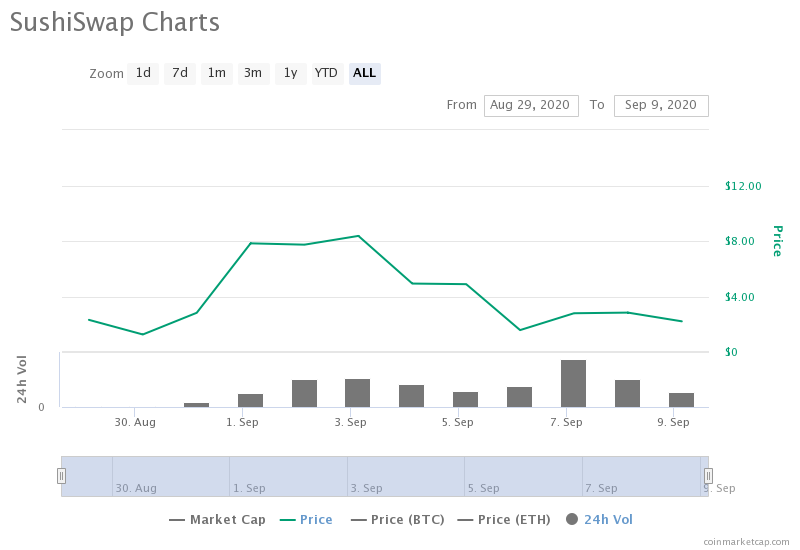The height and width of the screenshot is (550, 800).
Task: Click the To date field Sep 9, 2020
Action: pyautogui.click(x=661, y=106)
